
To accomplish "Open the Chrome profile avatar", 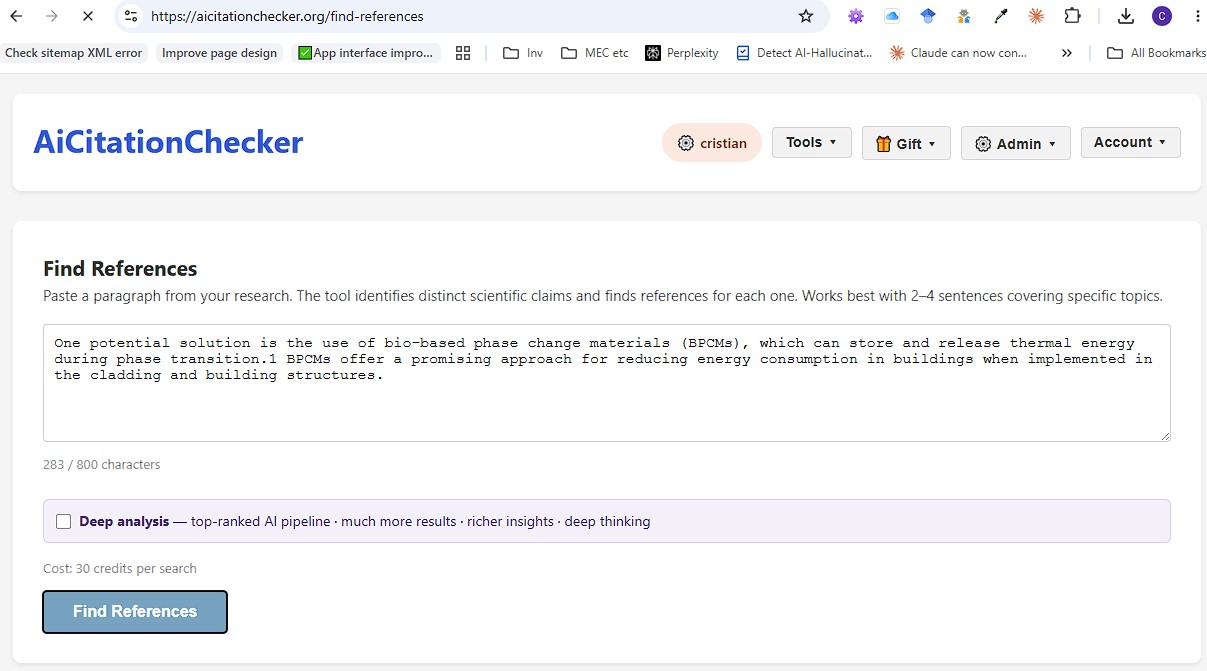I will pos(1161,16).
